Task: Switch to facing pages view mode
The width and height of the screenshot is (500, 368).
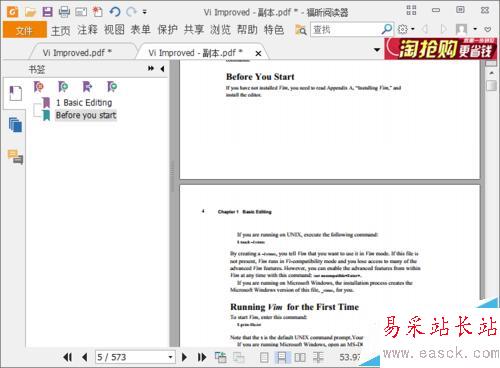Action: 300,357
